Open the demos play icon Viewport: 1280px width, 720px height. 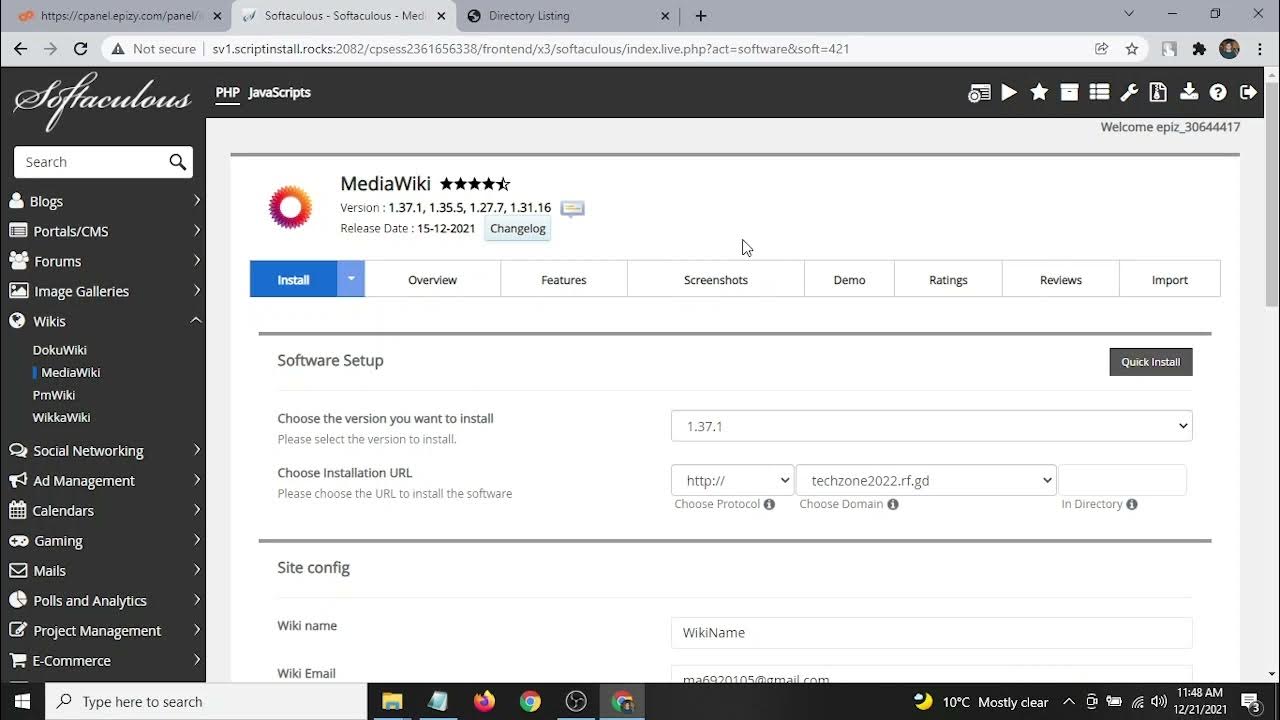pyautogui.click(x=1009, y=92)
